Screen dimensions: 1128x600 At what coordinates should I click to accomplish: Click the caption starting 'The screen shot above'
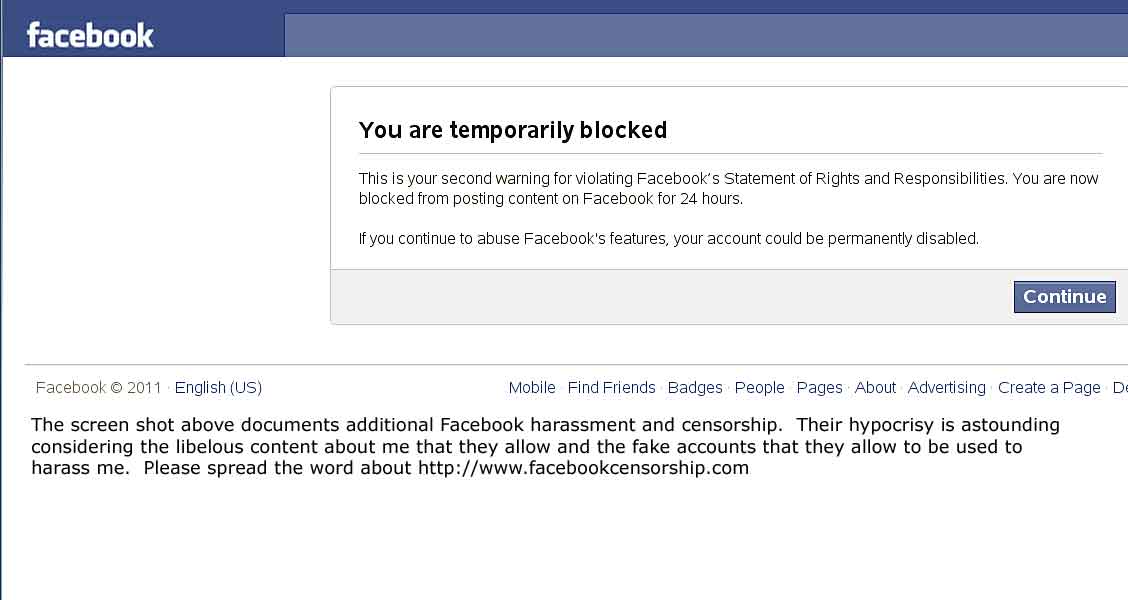(545, 447)
